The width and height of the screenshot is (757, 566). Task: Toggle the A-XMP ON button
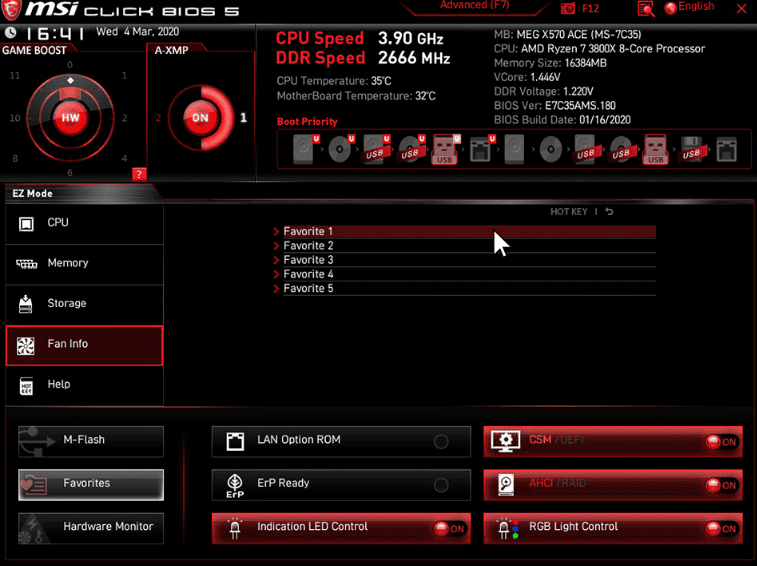(200, 118)
